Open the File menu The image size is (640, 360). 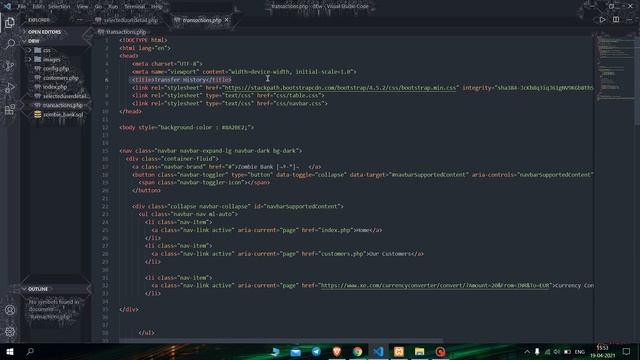point(22,6)
